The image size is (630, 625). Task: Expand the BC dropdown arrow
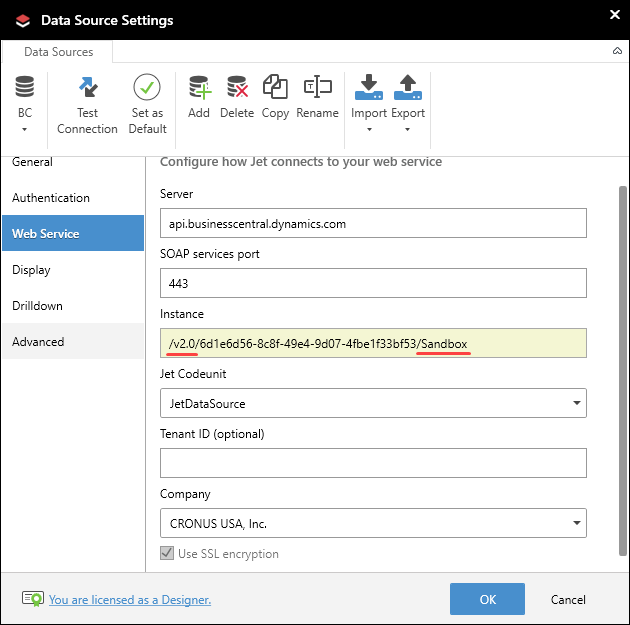coord(25,129)
